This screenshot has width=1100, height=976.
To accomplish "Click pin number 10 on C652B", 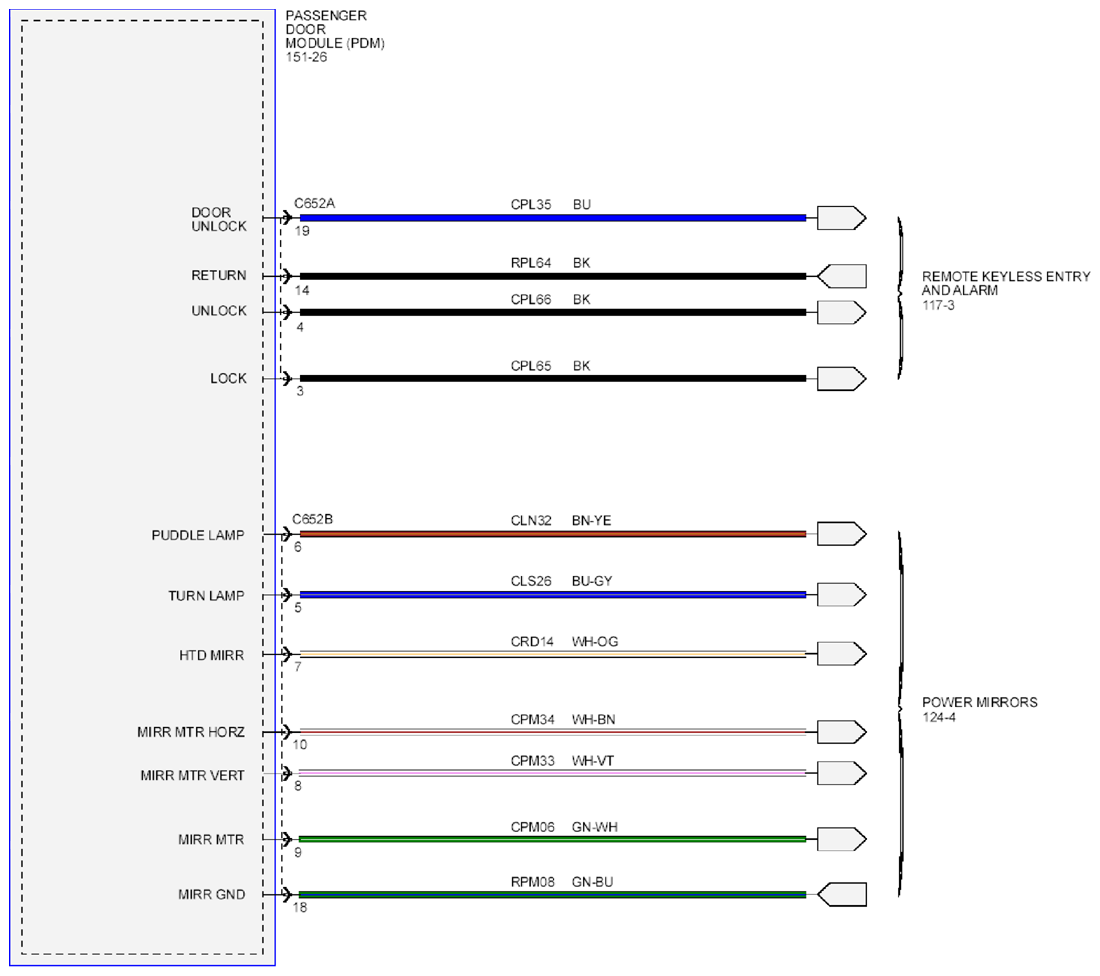I will (x=300, y=745).
